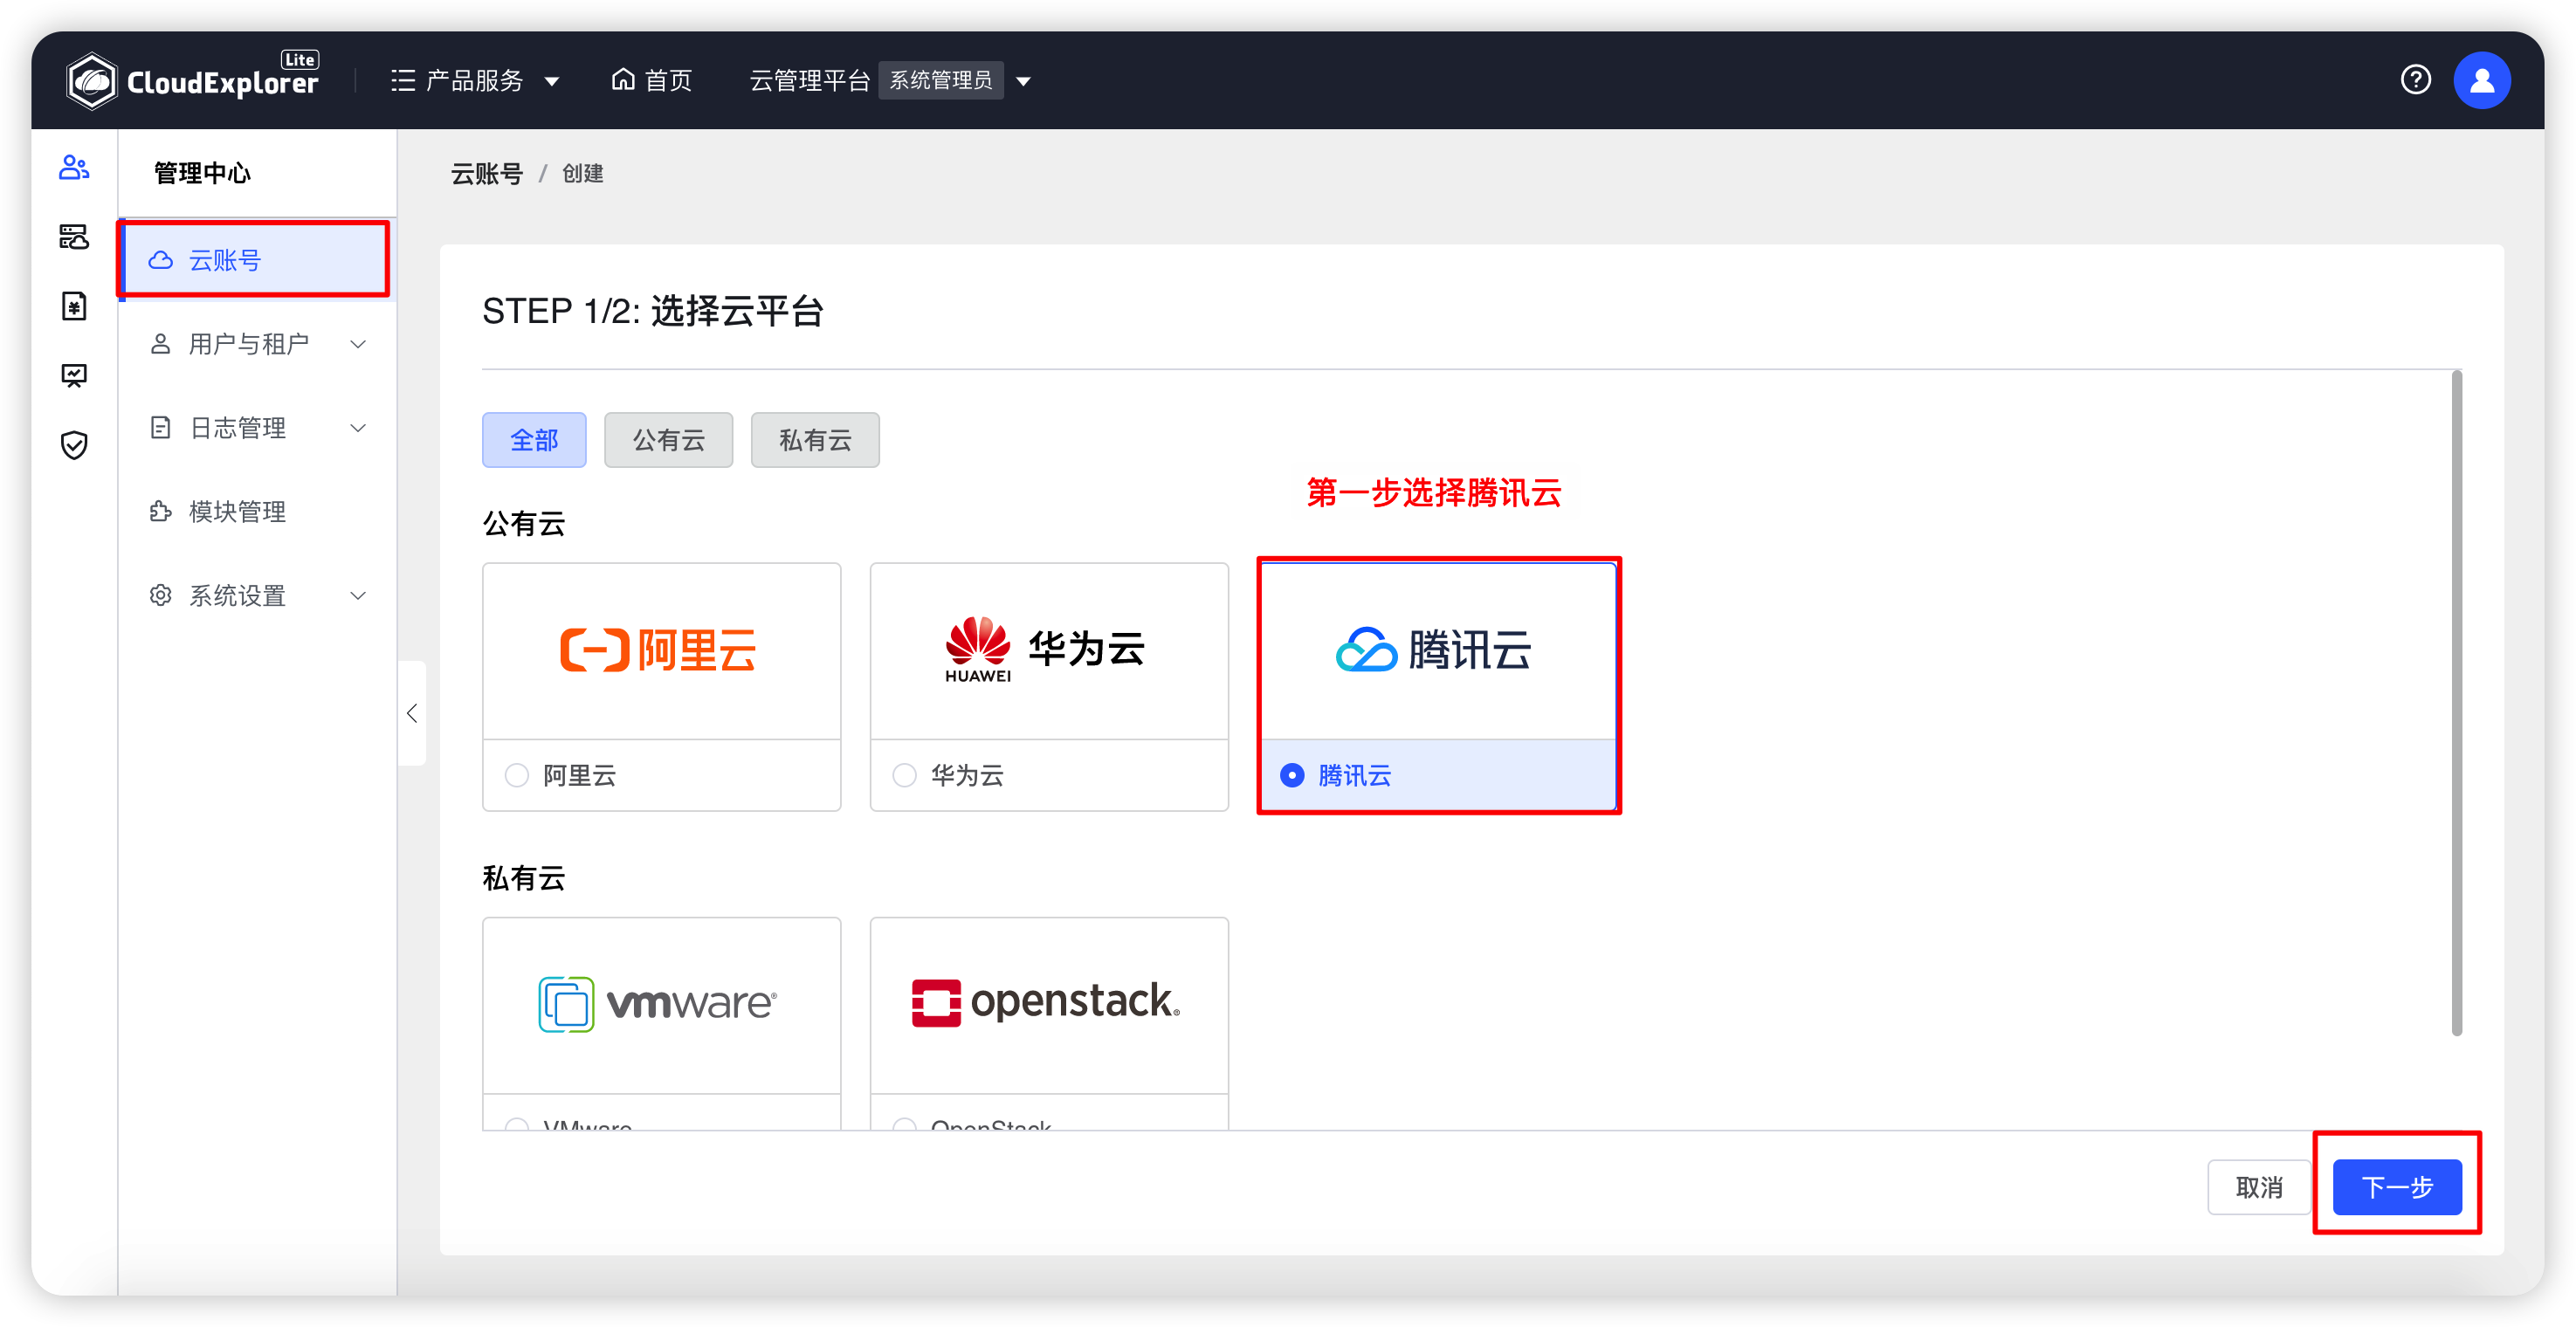Select the 阿里云 radio button

[517, 775]
